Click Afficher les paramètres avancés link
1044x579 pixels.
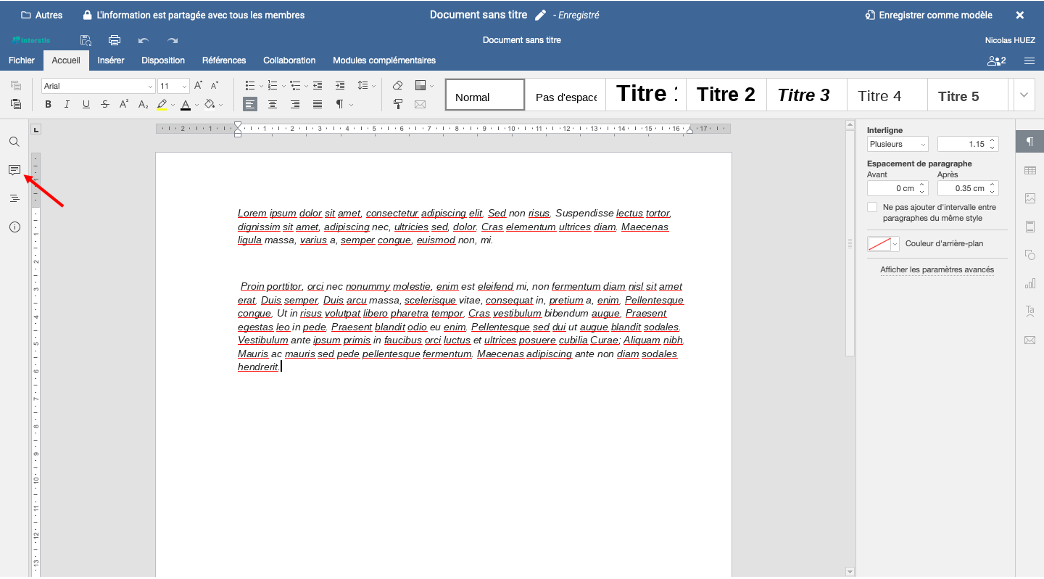[x=937, y=270]
